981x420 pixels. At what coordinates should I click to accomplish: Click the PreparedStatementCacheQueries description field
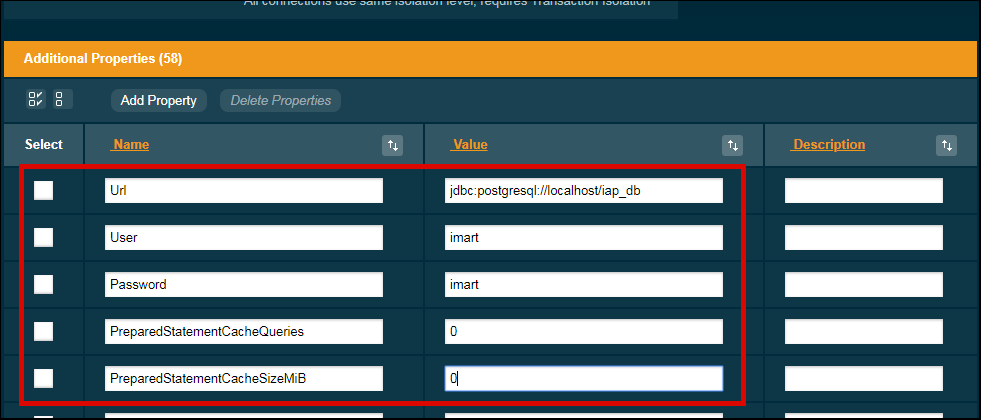pos(864,332)
